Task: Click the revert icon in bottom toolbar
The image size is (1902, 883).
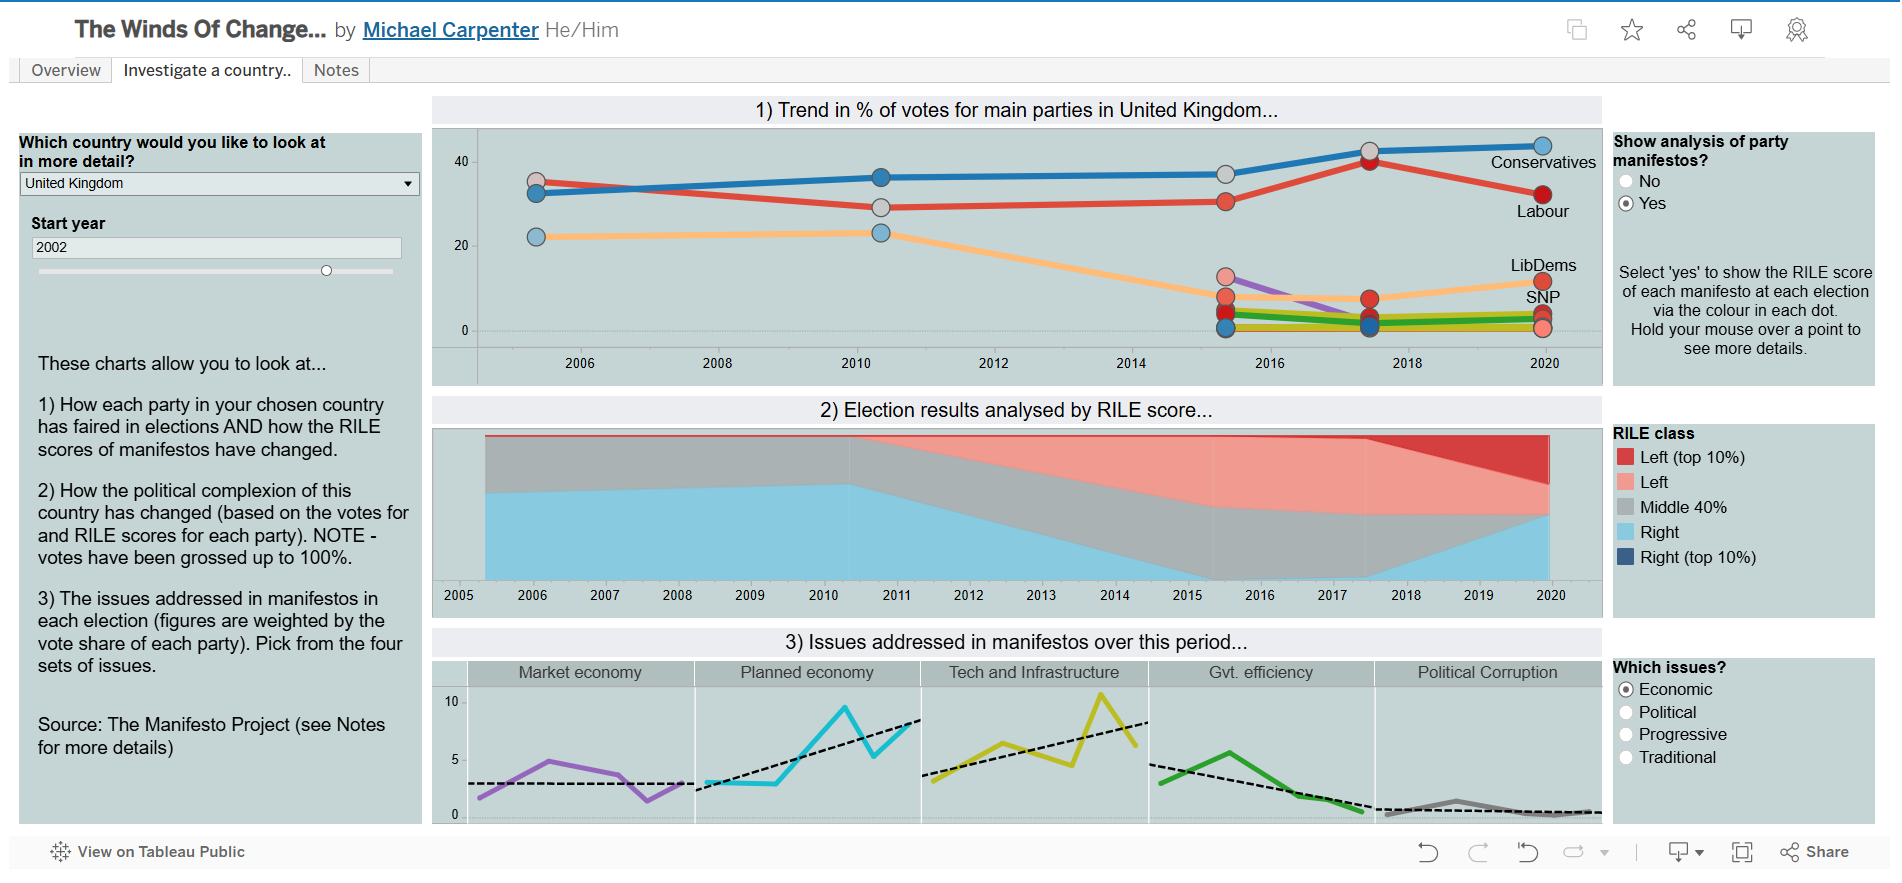Action: [1527, 852]
